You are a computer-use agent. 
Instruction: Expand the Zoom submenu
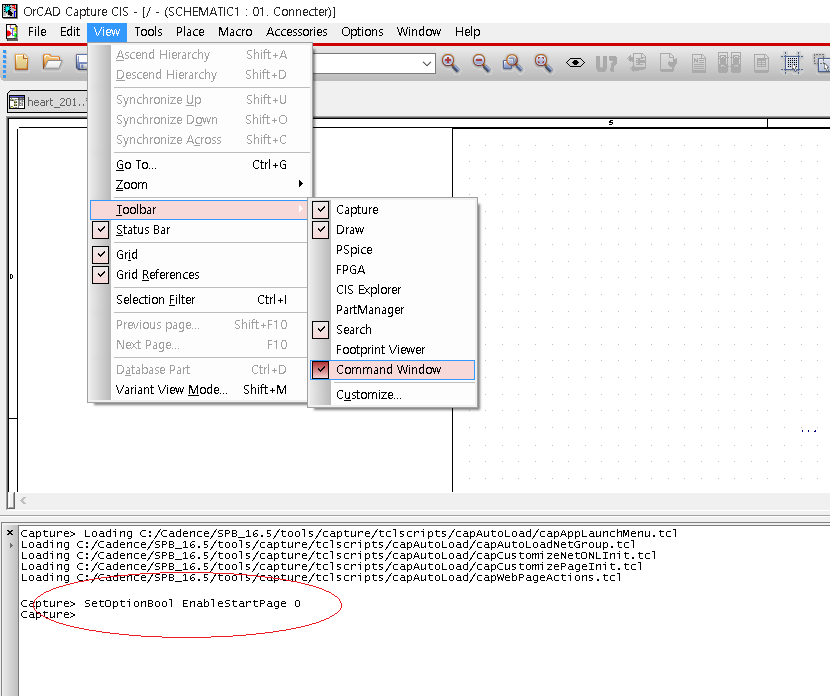199,185
